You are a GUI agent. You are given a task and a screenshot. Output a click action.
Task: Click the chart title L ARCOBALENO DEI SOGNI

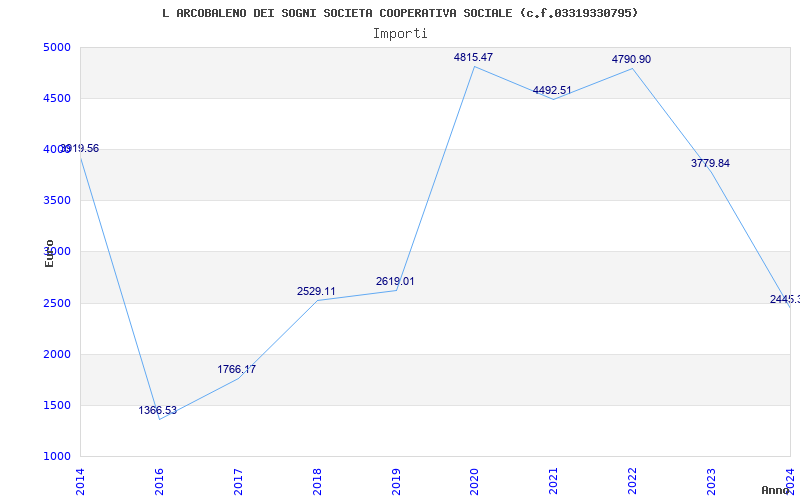point(400,13)
